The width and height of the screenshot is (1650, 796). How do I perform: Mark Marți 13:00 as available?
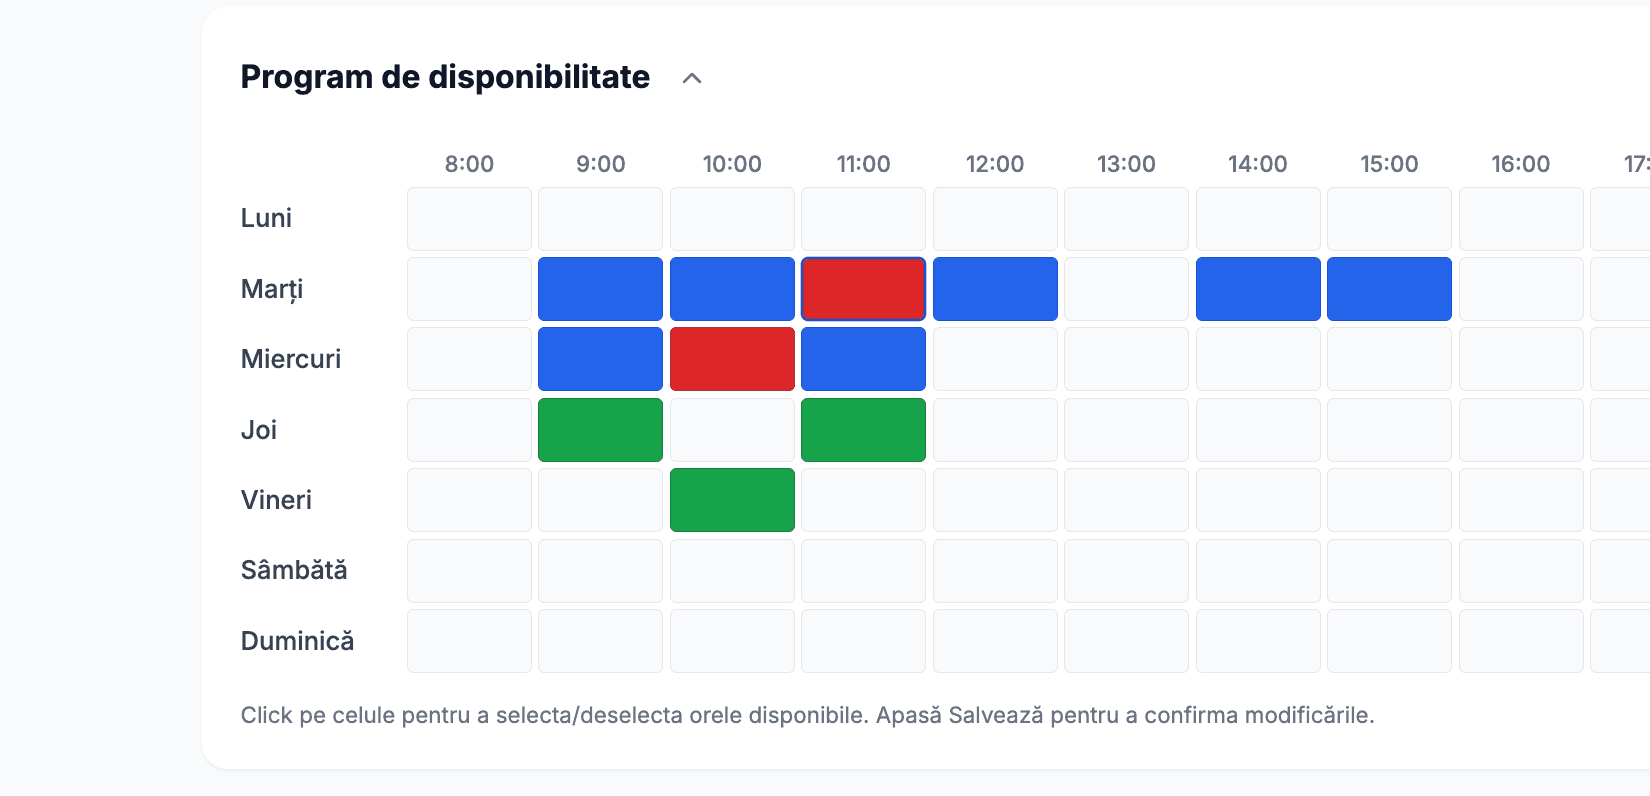[1126, 288]
